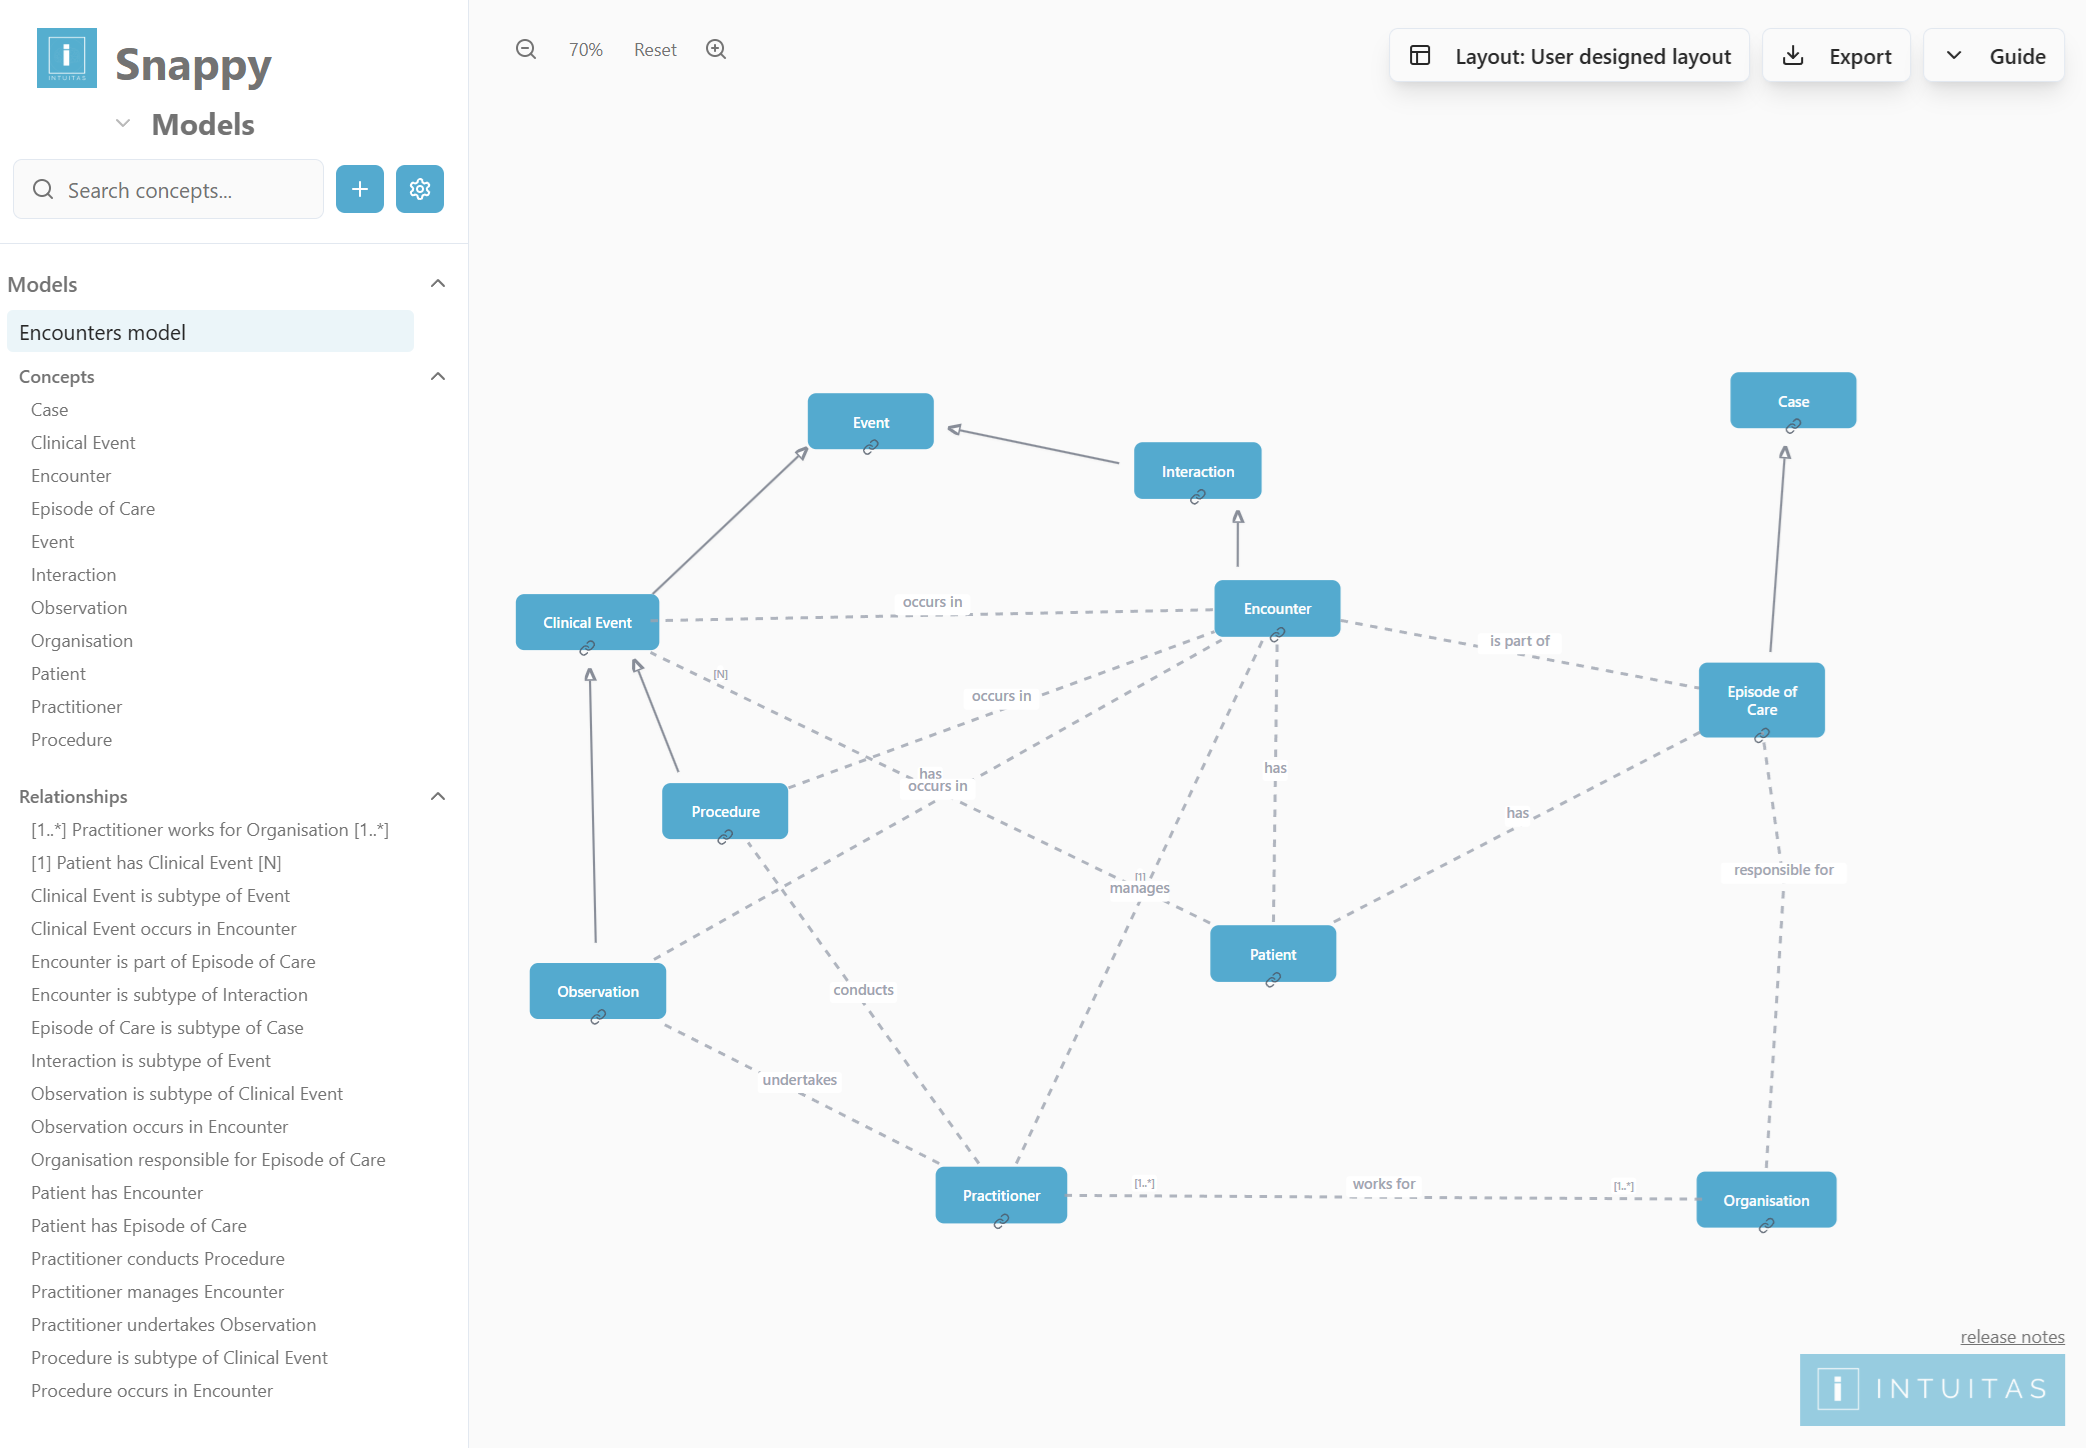Collapse the Concepts section chevron

438,377
